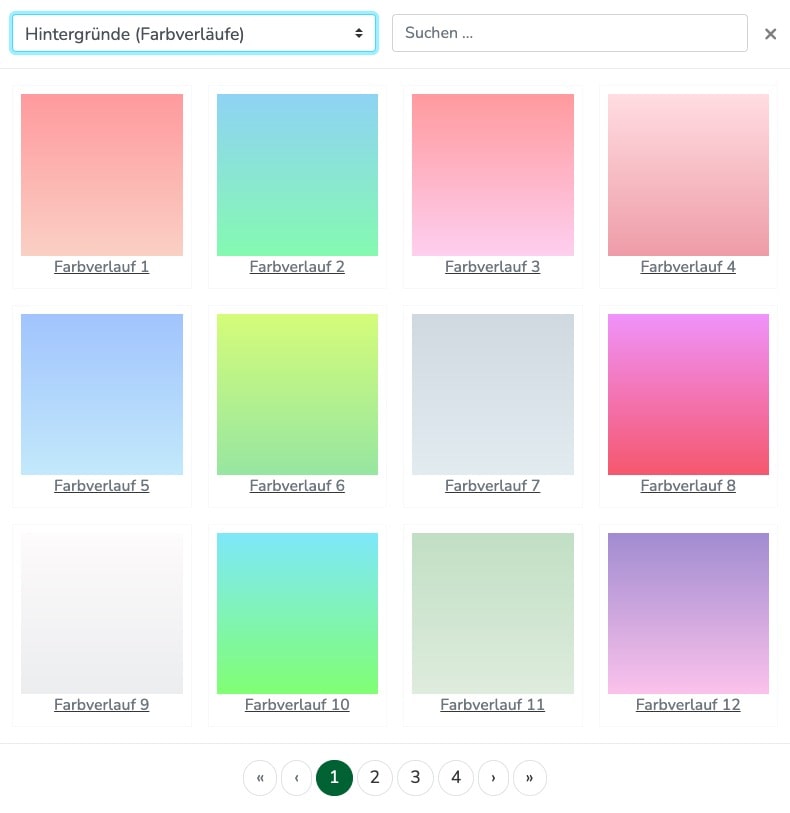Open the Hintergründe (Farbverläufe) dropdown
The image size is (790, 813).
click(193, 33)
